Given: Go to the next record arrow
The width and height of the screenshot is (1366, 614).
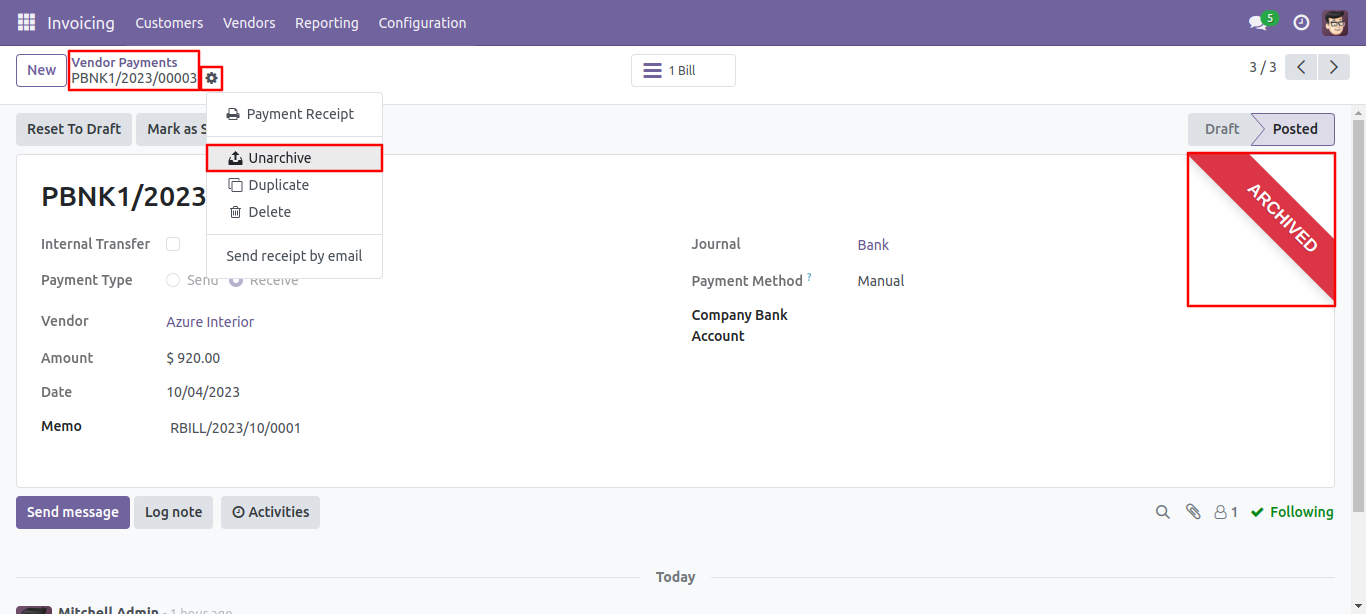Looking at the screenshot, I should point(1334,67).
